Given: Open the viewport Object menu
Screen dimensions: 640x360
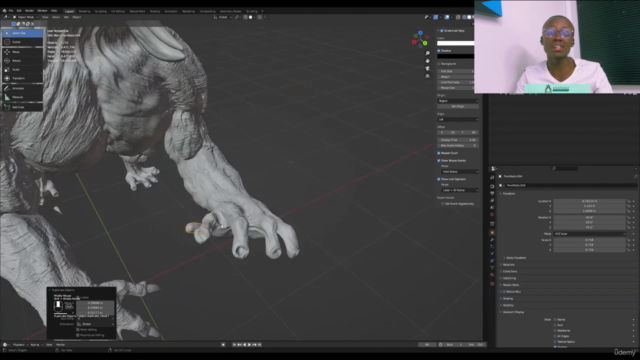Looking at the screenshot, I should pos(76,17).
